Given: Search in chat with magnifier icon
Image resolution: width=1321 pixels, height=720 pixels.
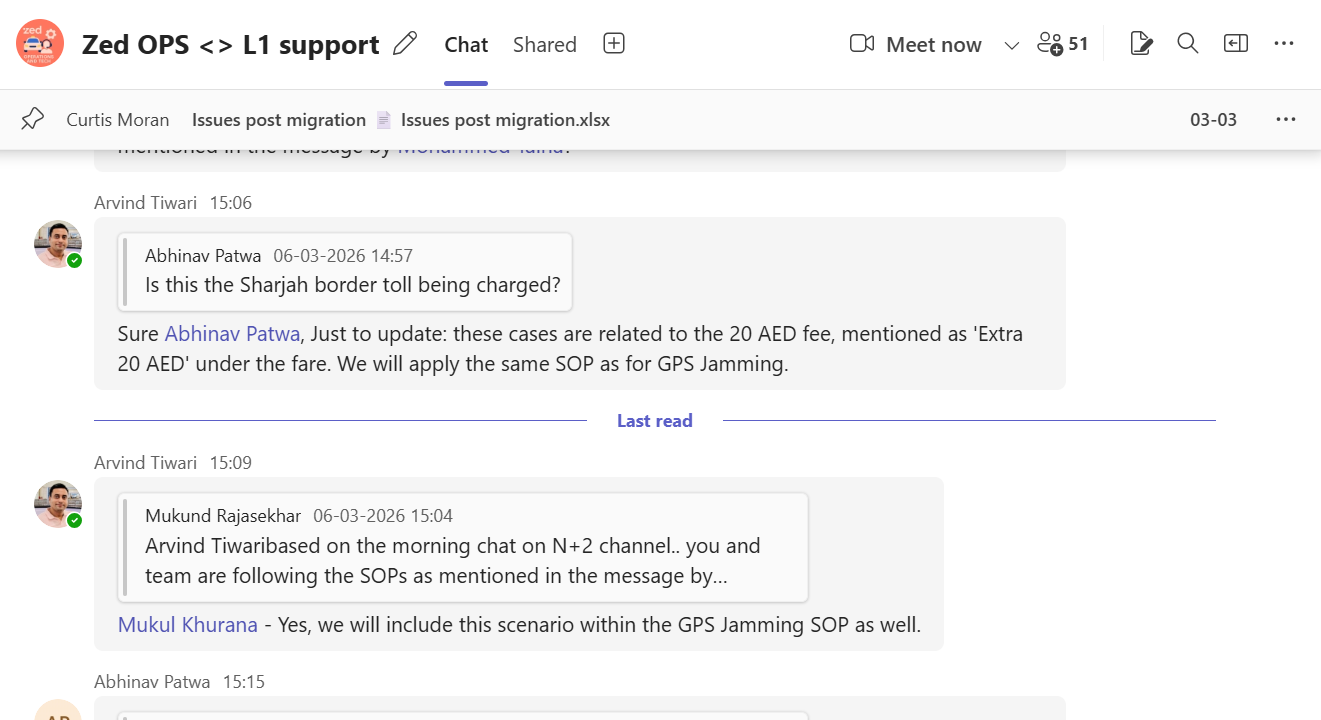Looking at the screenshot, I should pos(1188,44).
